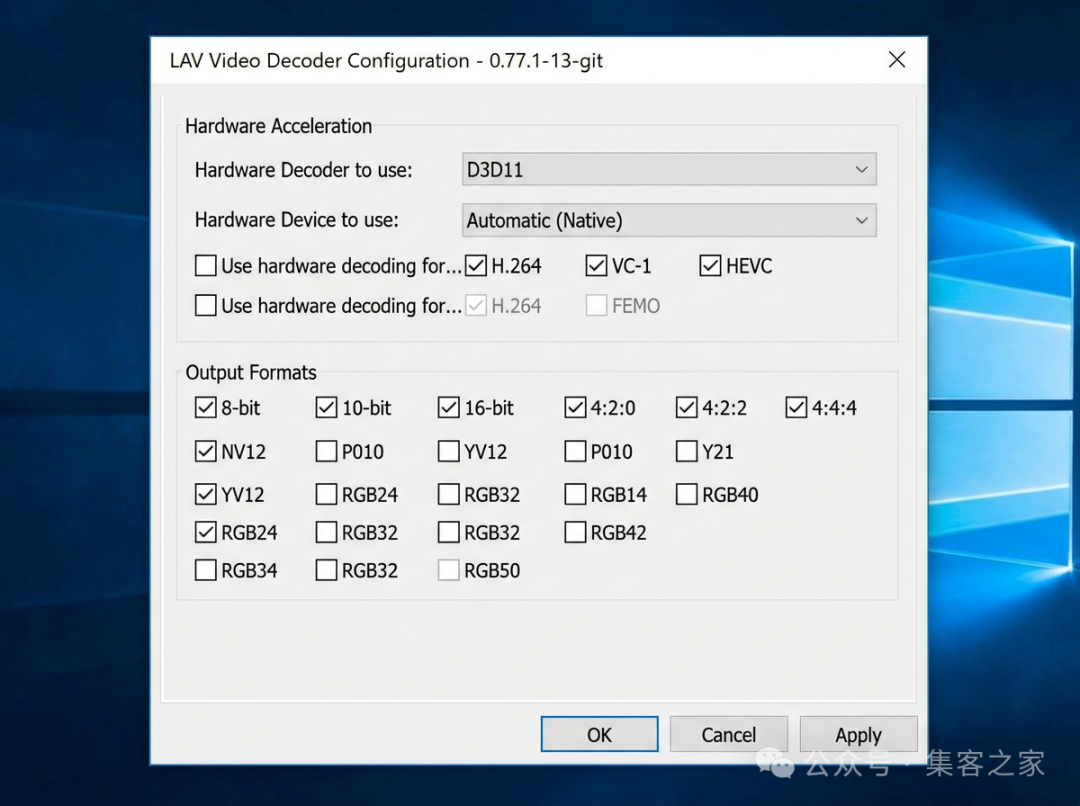Uncheck the VC-1 codec checkbox

(597, 266)
